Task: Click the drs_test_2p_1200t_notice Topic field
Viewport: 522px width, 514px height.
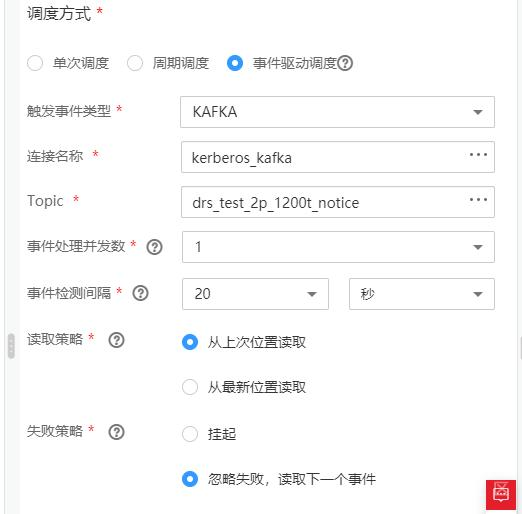Action: [x=338, y=202]
